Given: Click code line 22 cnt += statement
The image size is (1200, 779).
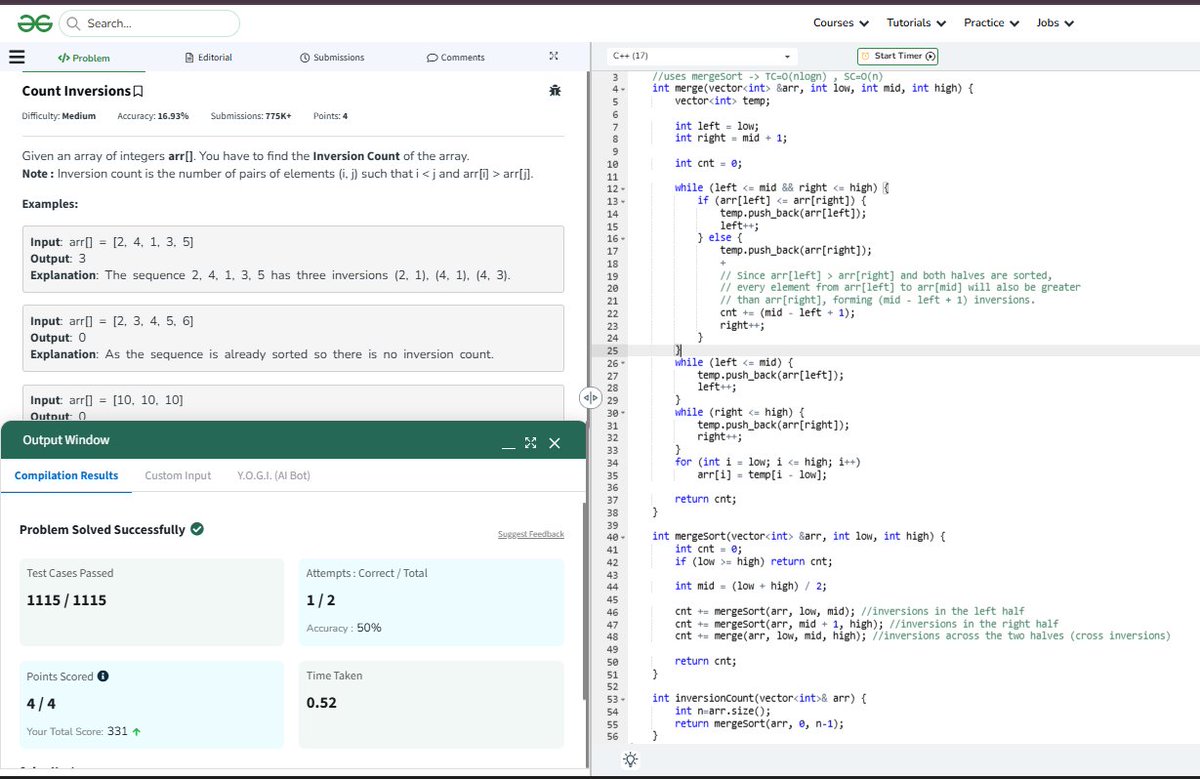Looking at the screenshot, I should point(787,313).
